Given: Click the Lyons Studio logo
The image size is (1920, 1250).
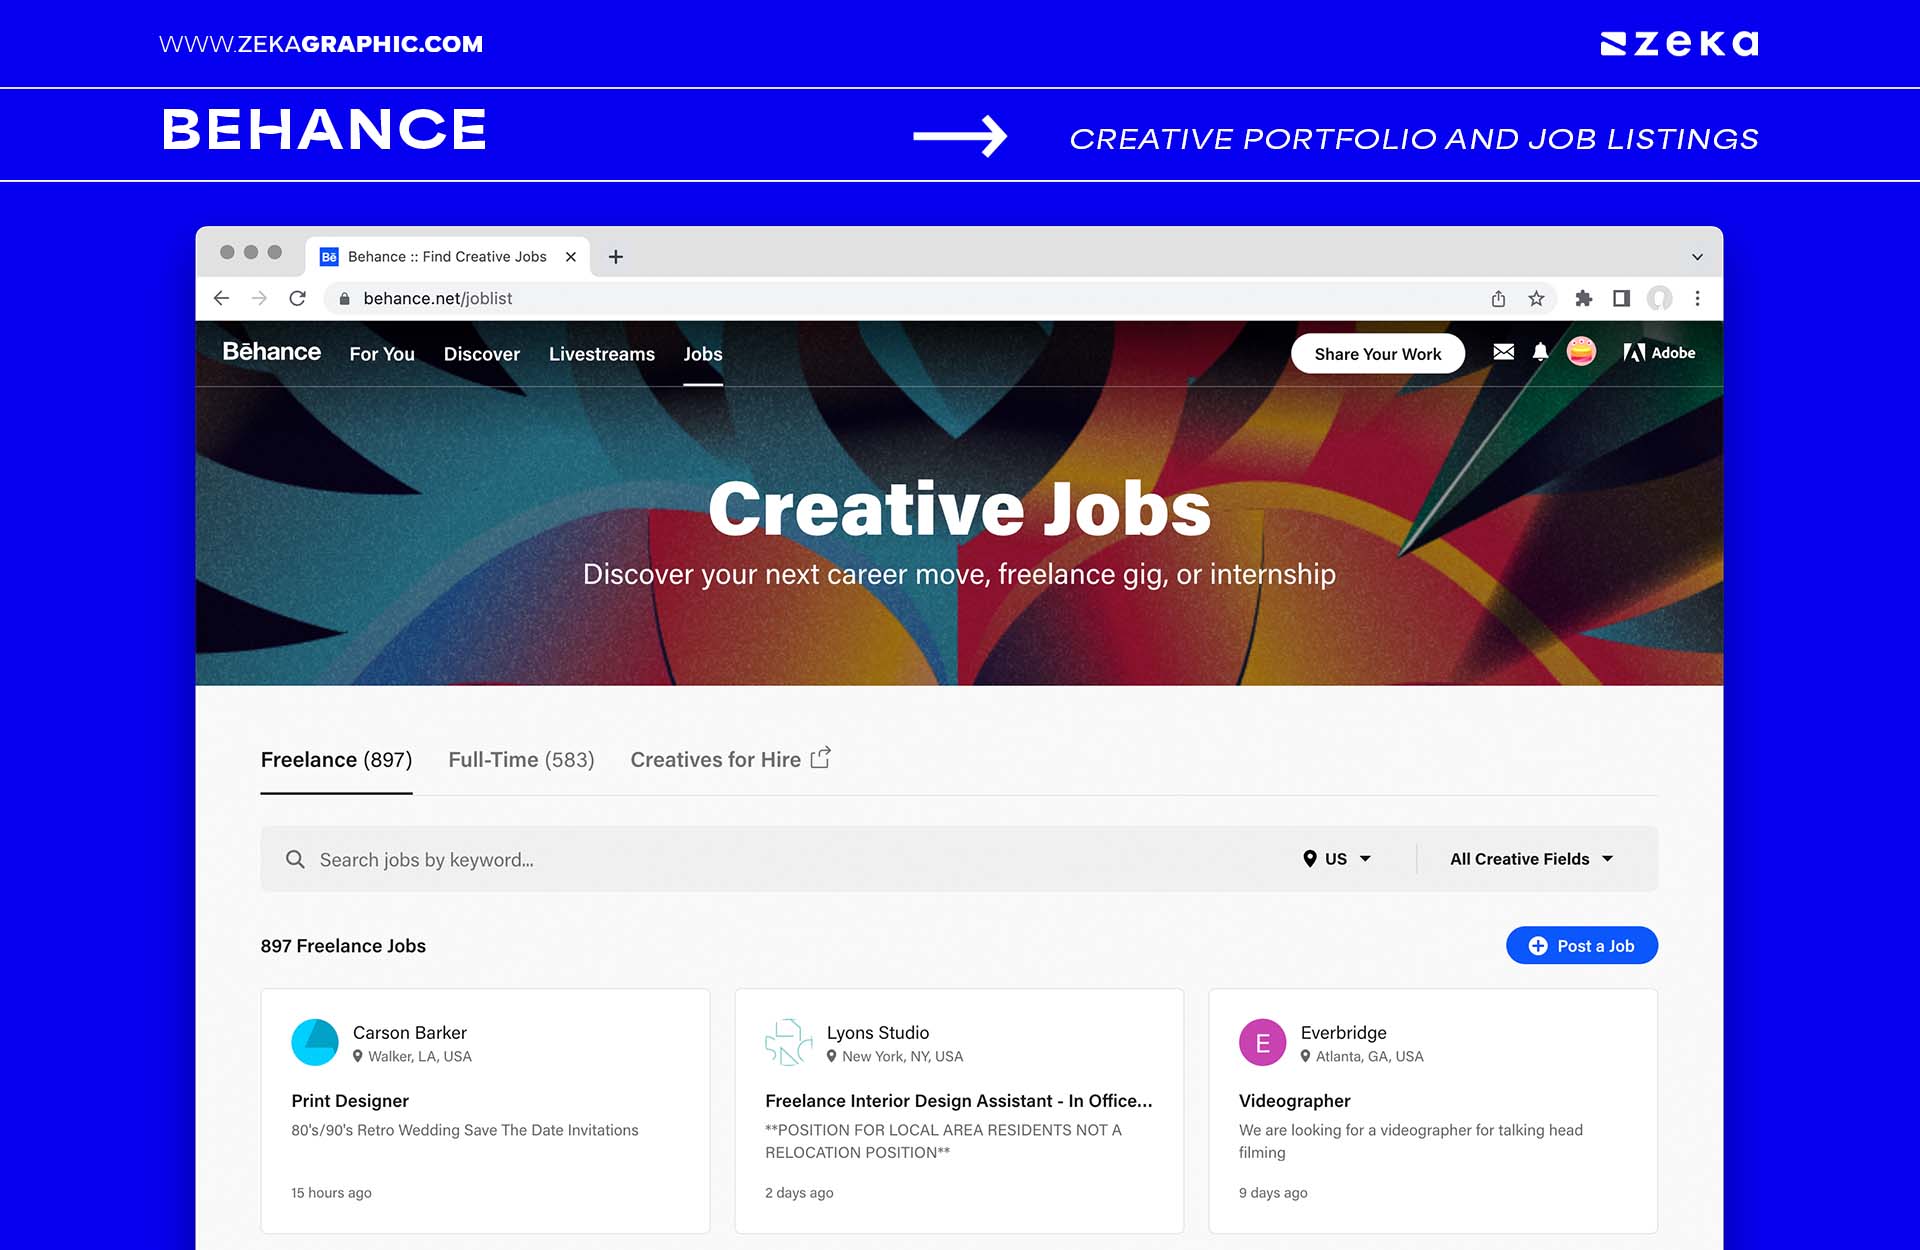Looking at the screenshot, I should coord(789,1042).
